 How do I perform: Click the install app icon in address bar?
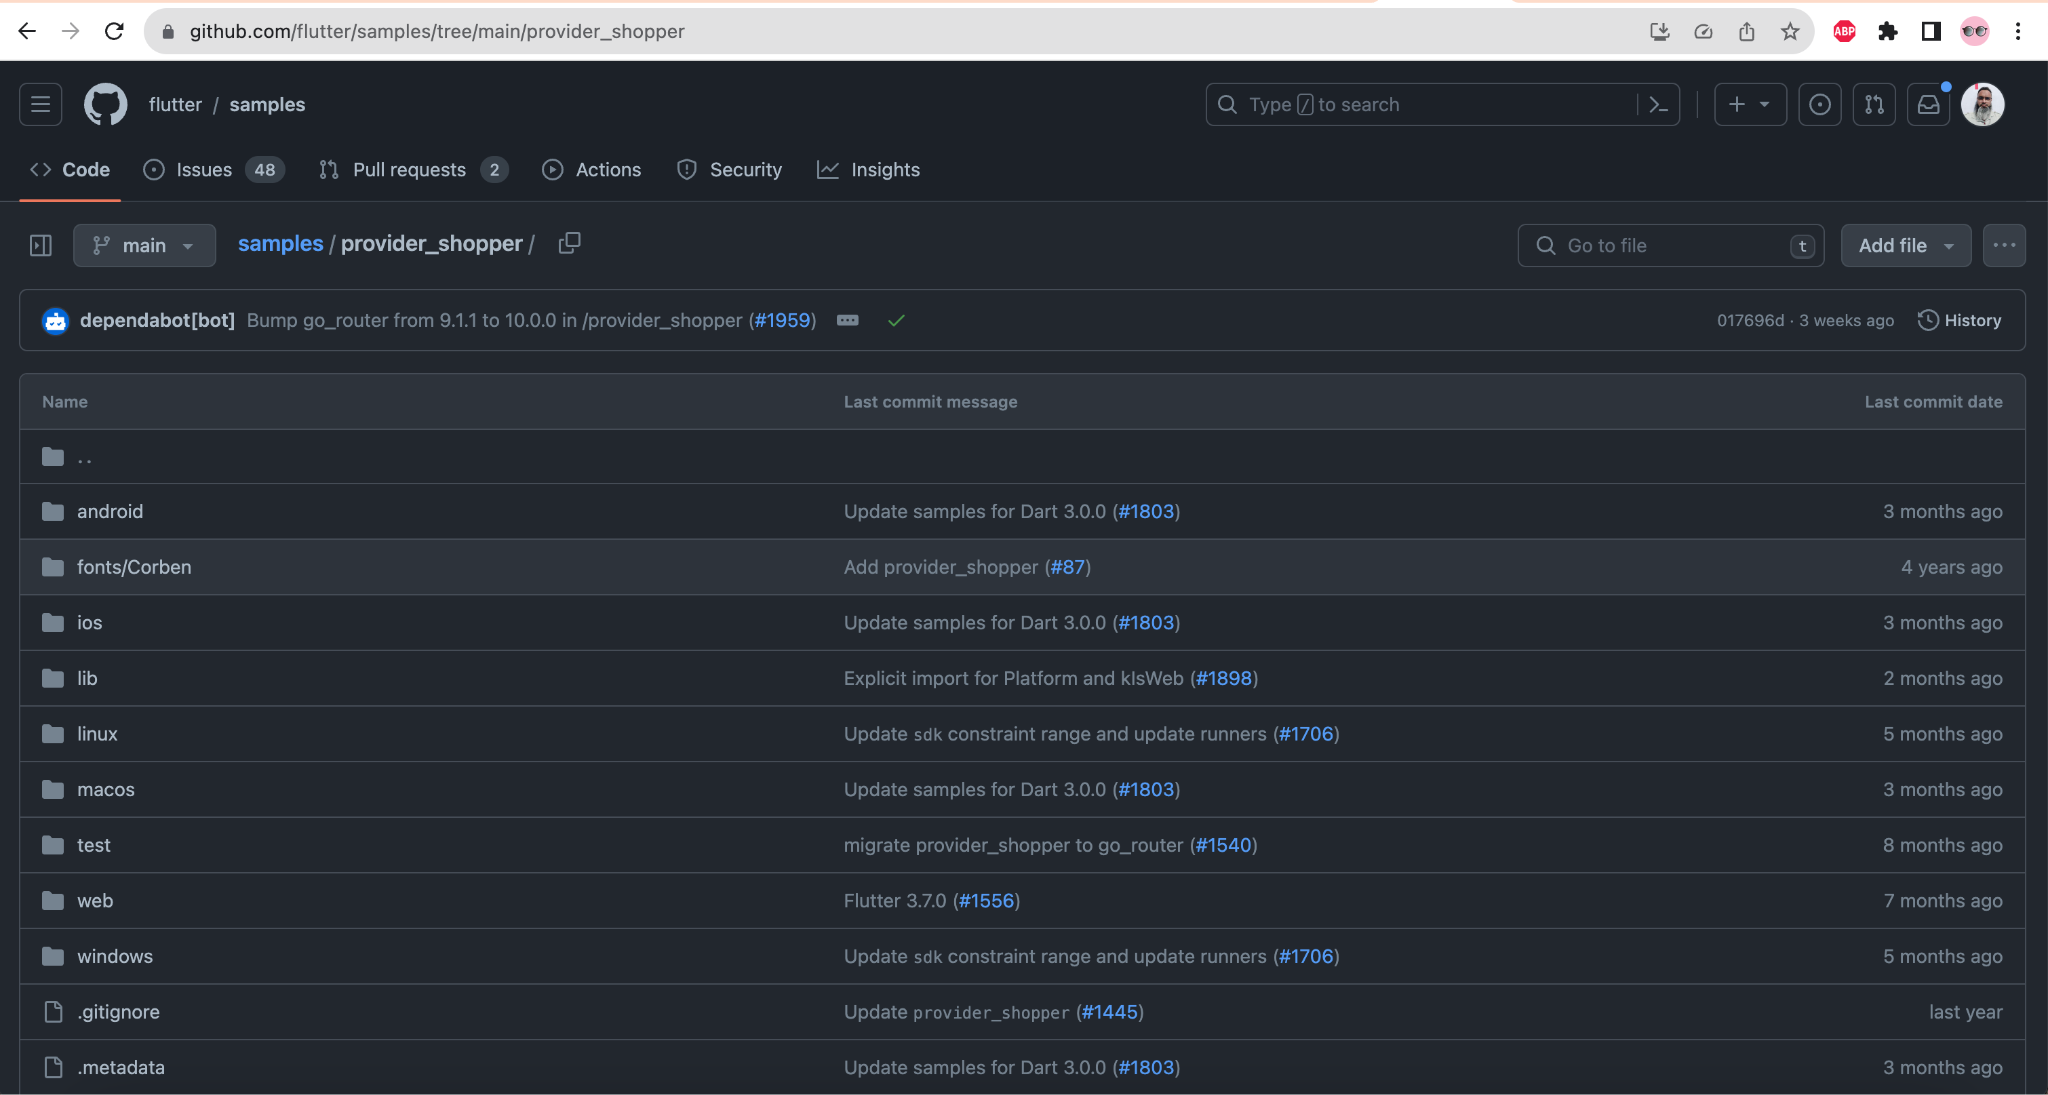coord(1660,31)
